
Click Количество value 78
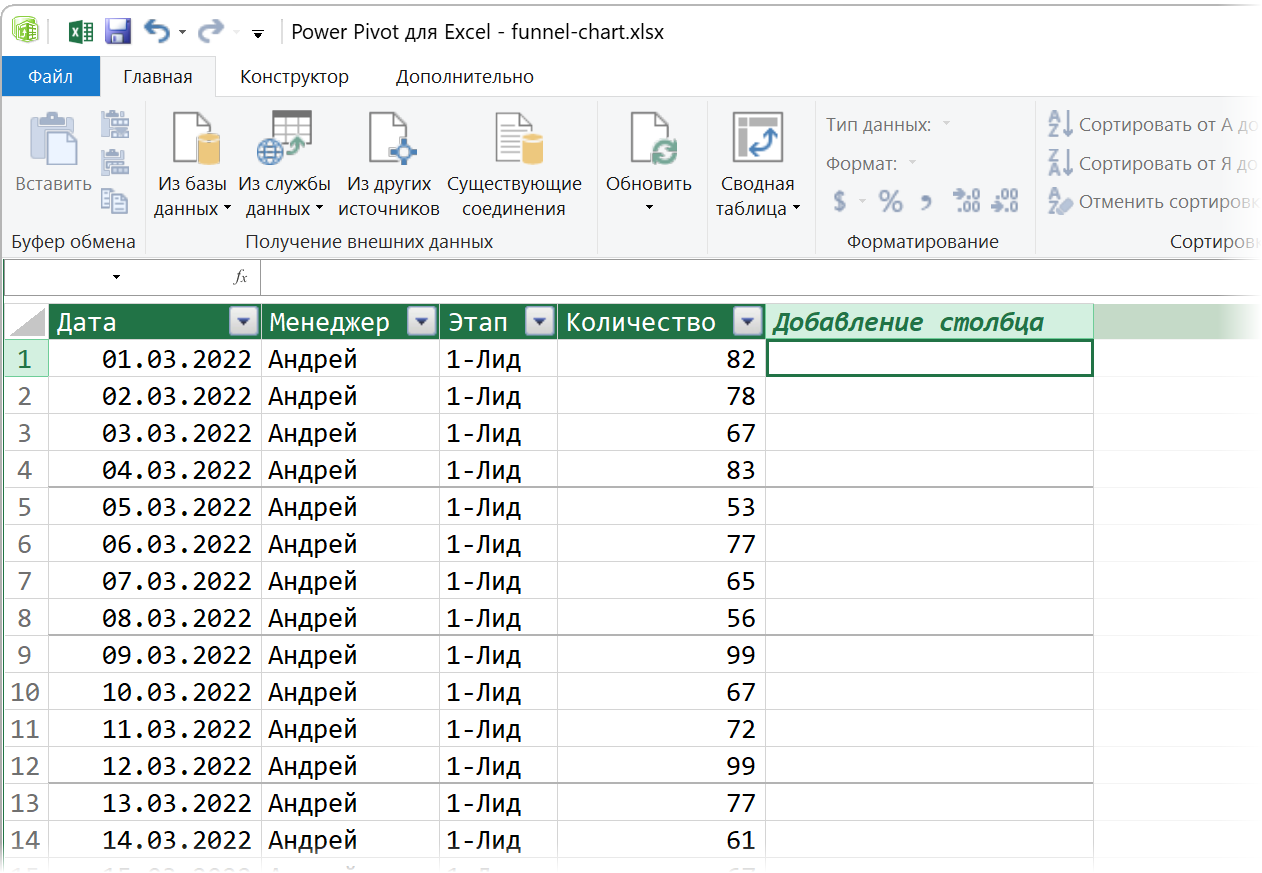pos(662,396)
